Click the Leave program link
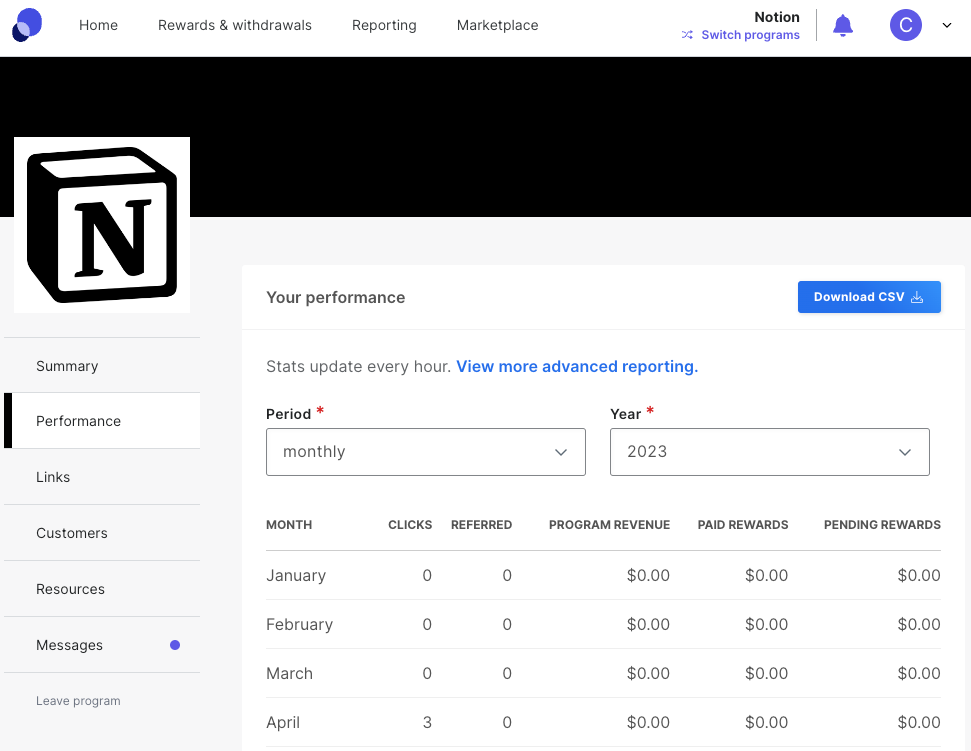This screenshot has width=971, height=751. [x=78, y=701]
